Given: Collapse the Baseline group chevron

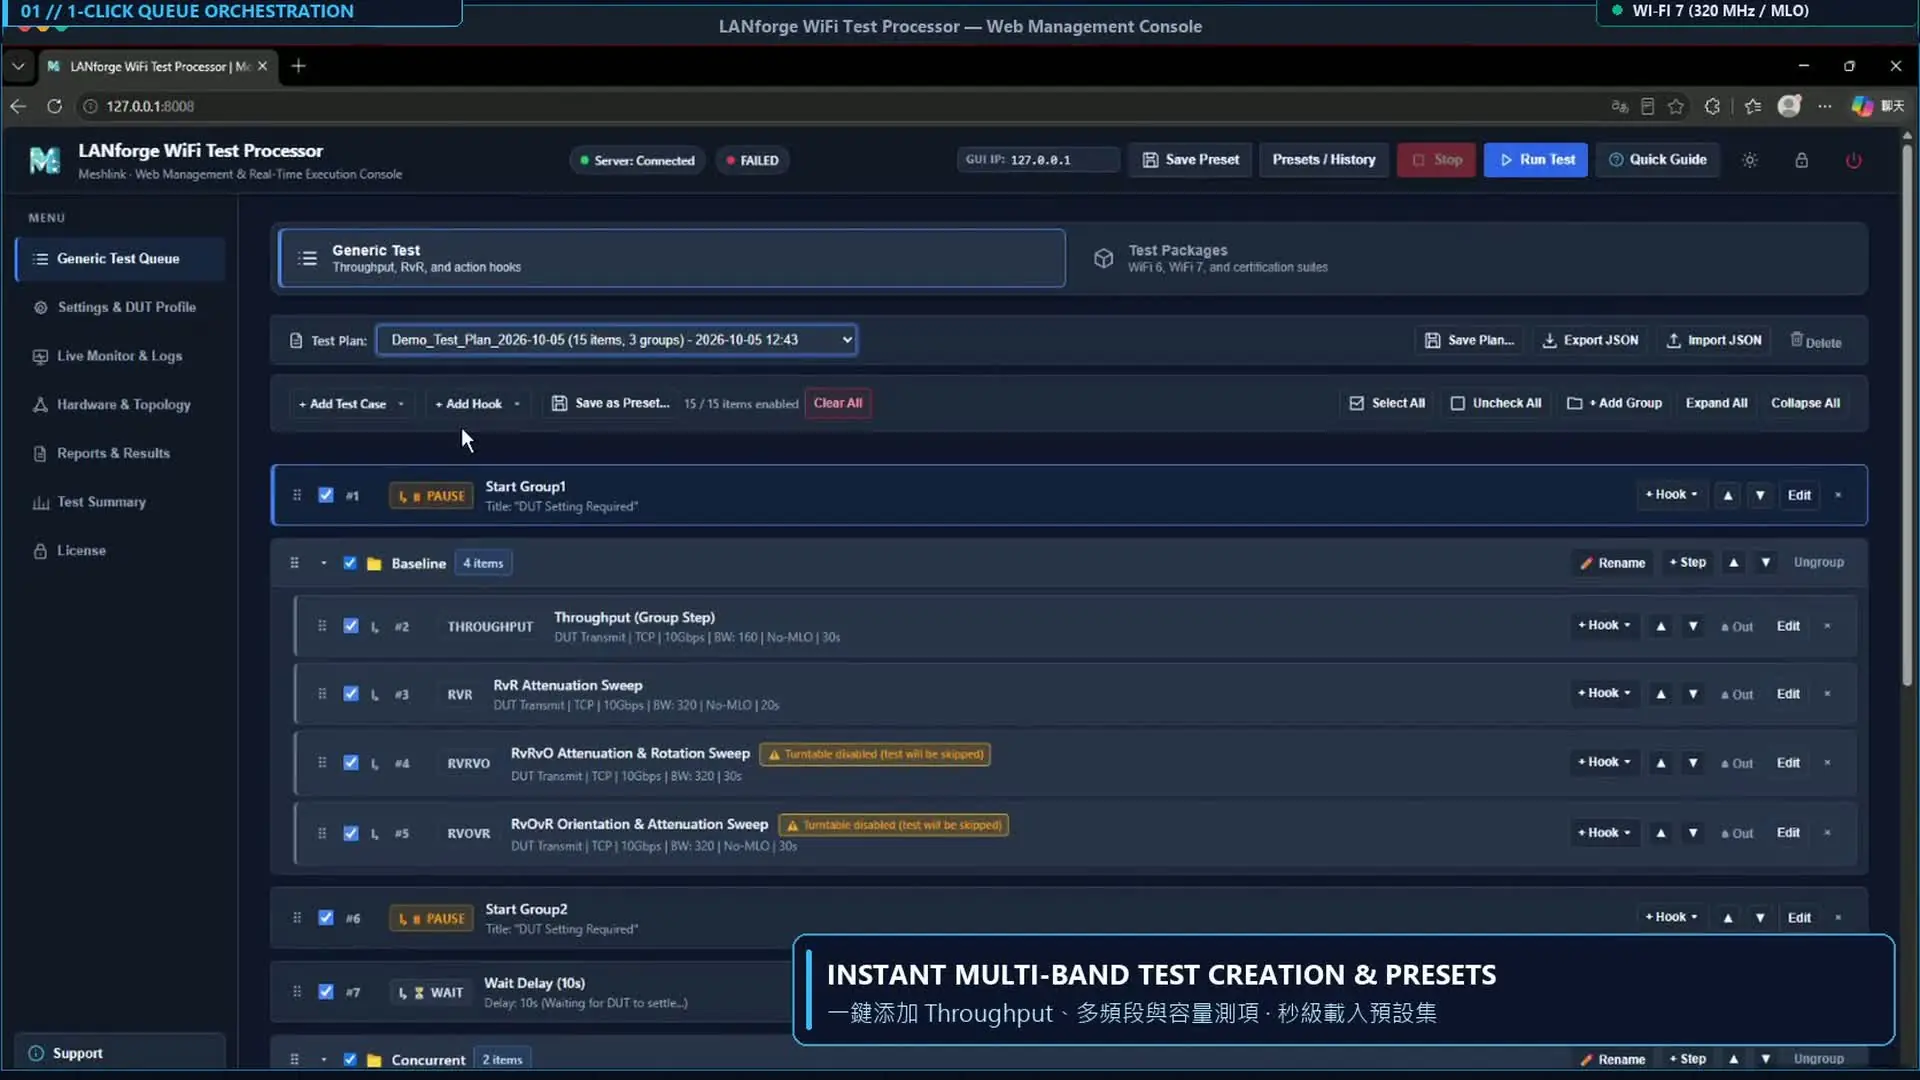Looking at the screenshot, I should pyautogui.click(x=323, y=563).
